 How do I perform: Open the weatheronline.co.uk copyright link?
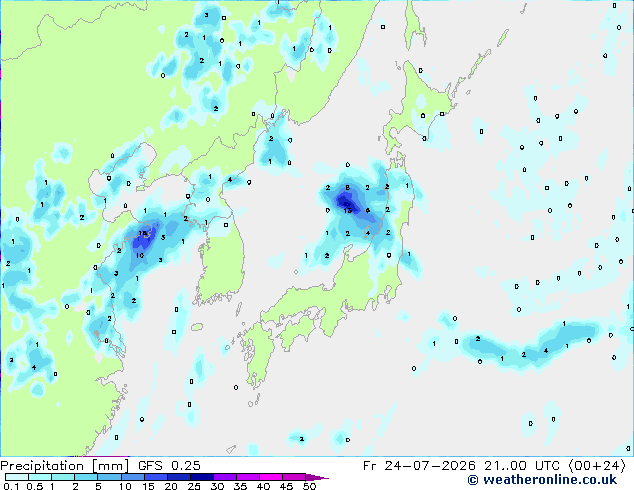click(542, 480)
